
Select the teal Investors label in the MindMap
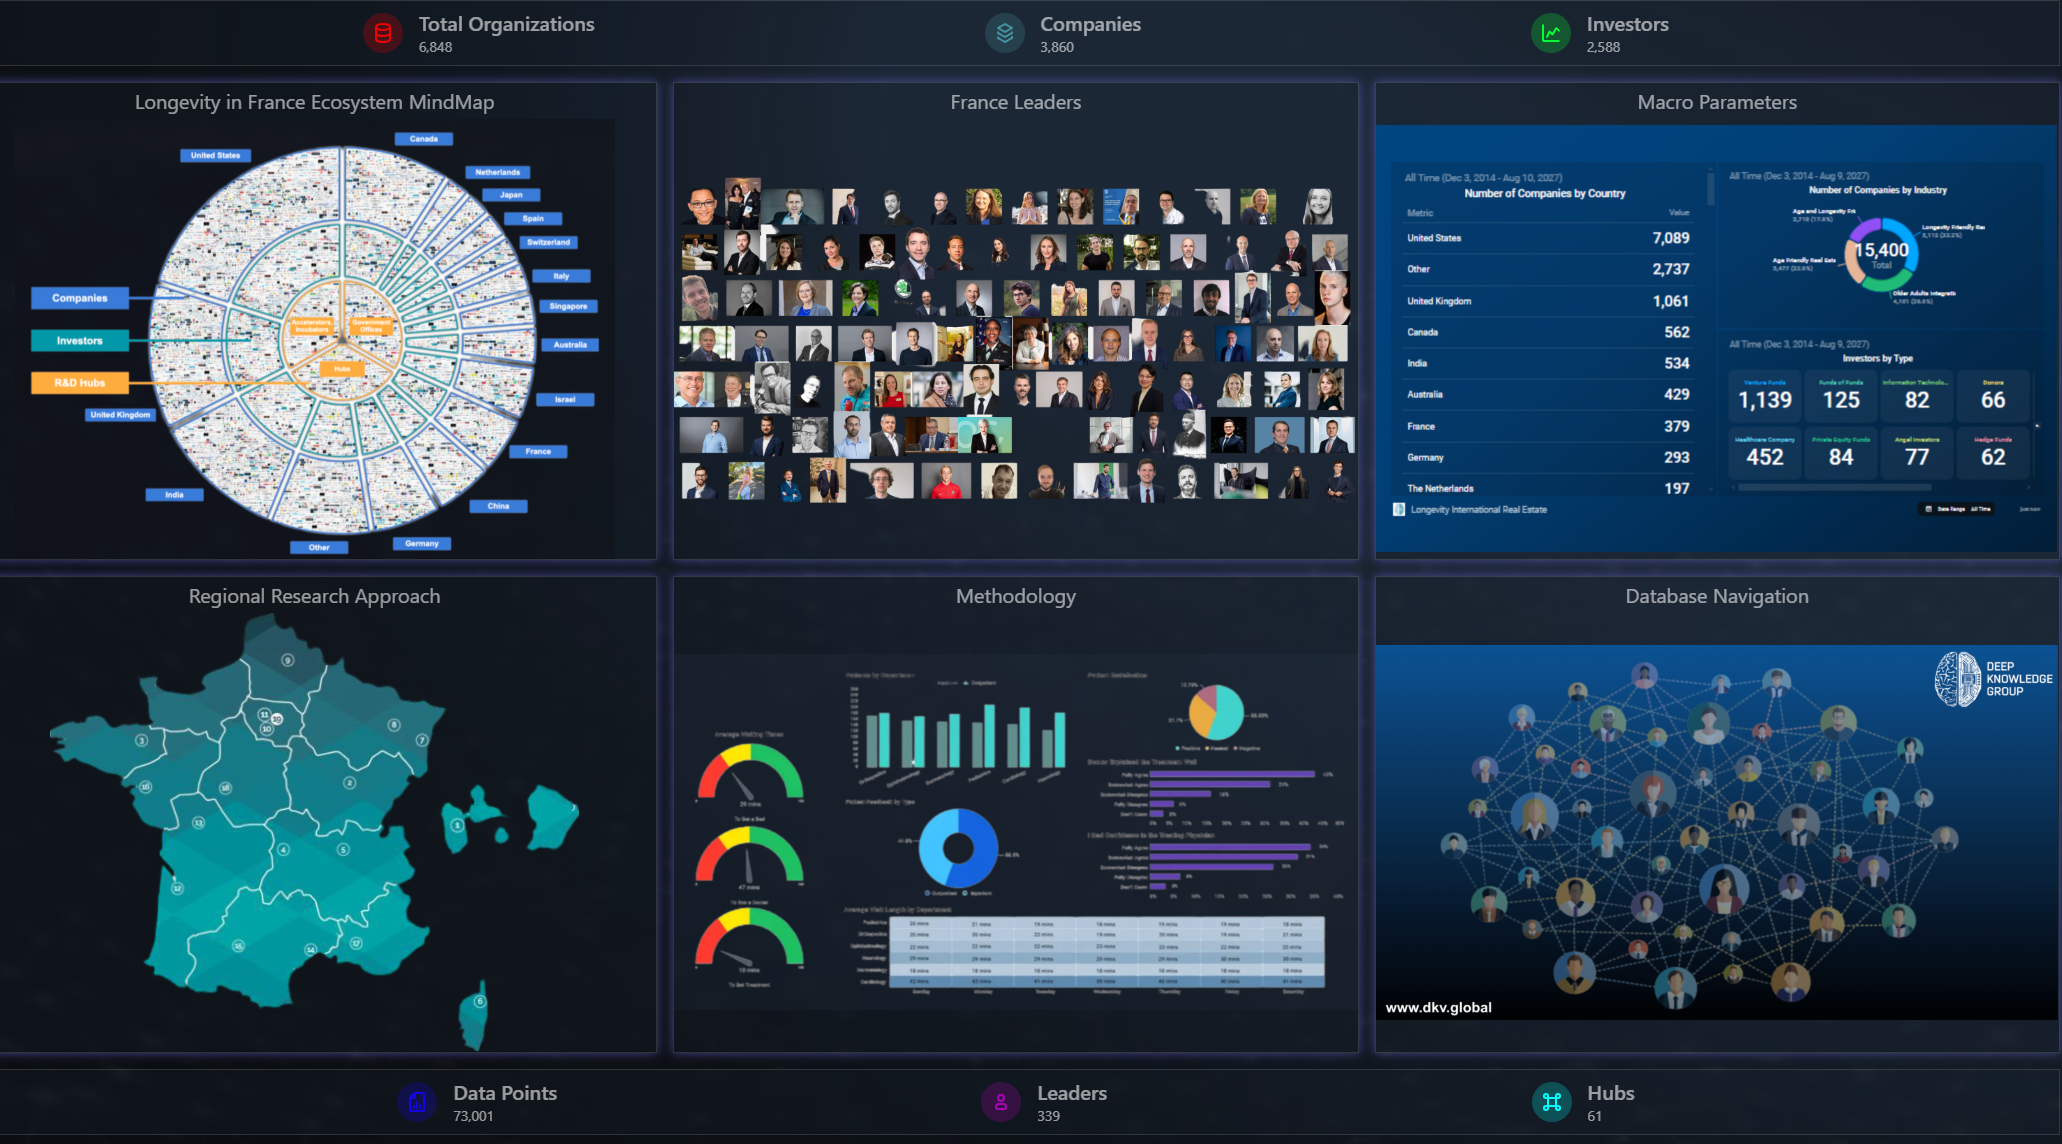tap(80, 341)
